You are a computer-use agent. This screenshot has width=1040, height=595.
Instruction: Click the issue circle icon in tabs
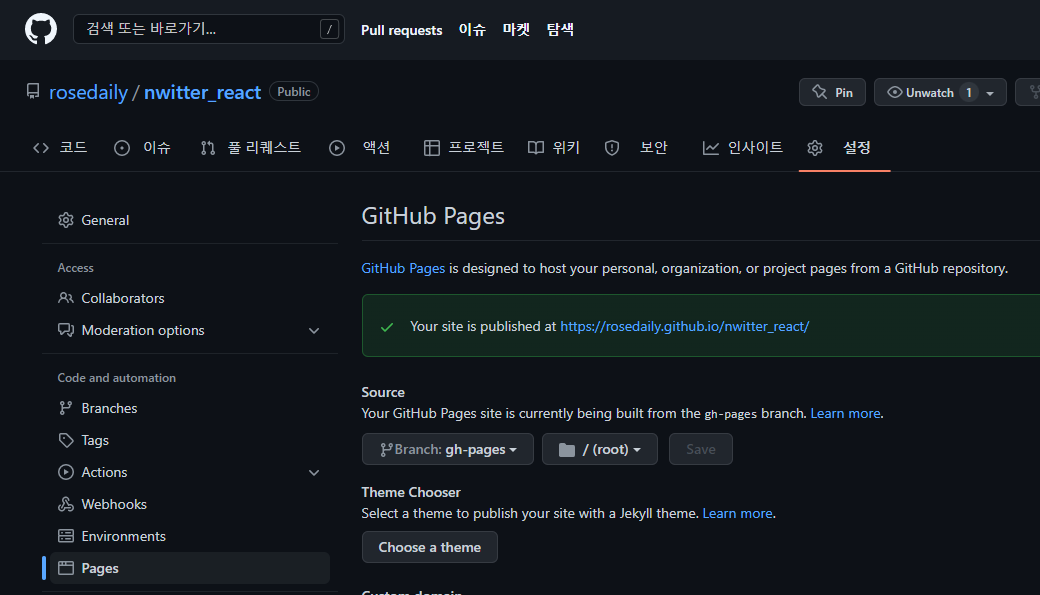(122, 148)
